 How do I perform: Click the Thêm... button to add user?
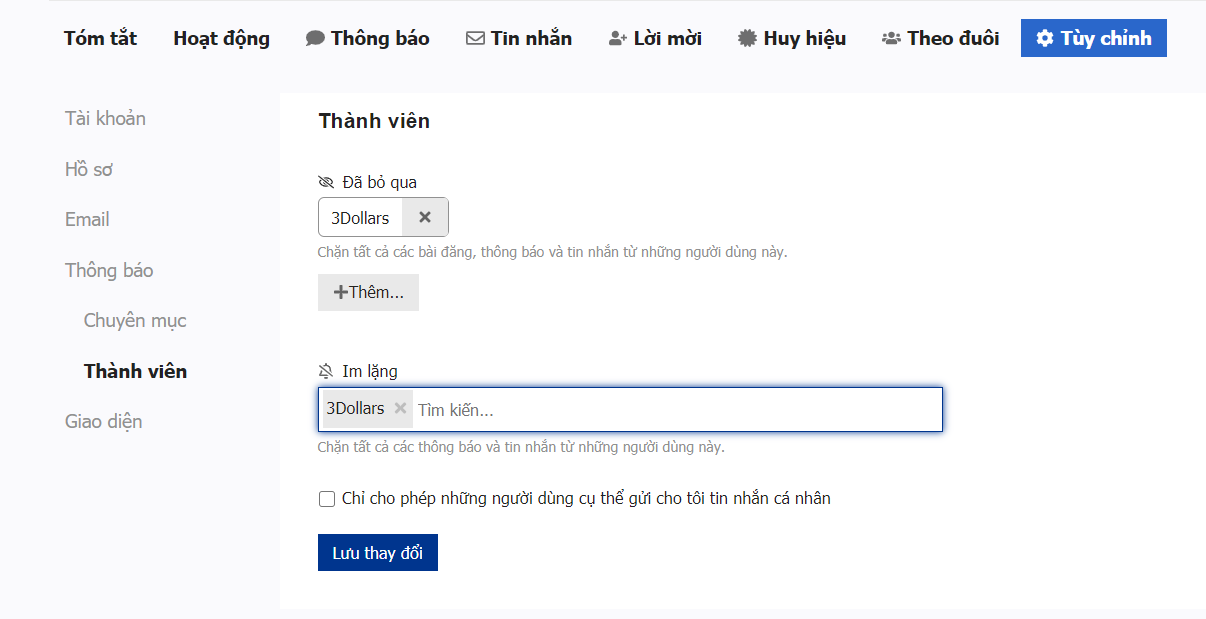[368, 292]
